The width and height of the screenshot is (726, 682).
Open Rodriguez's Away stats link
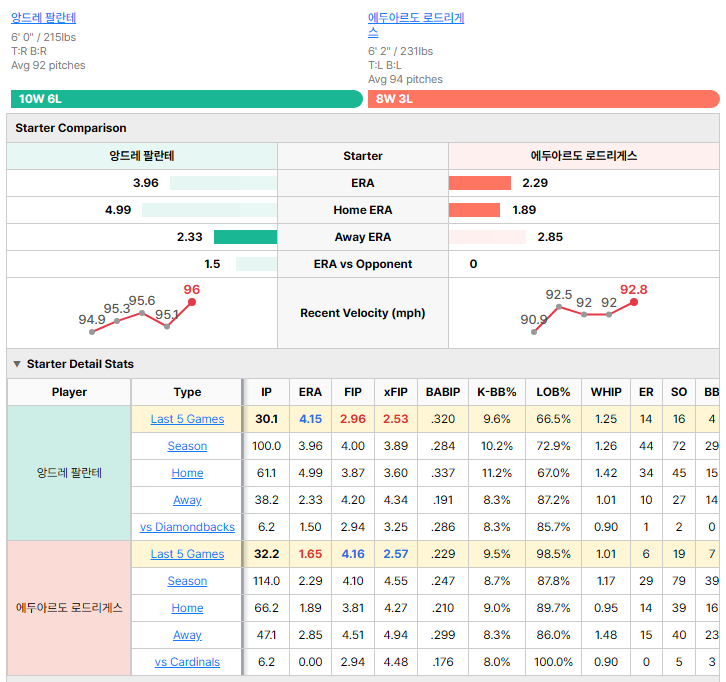187,635
